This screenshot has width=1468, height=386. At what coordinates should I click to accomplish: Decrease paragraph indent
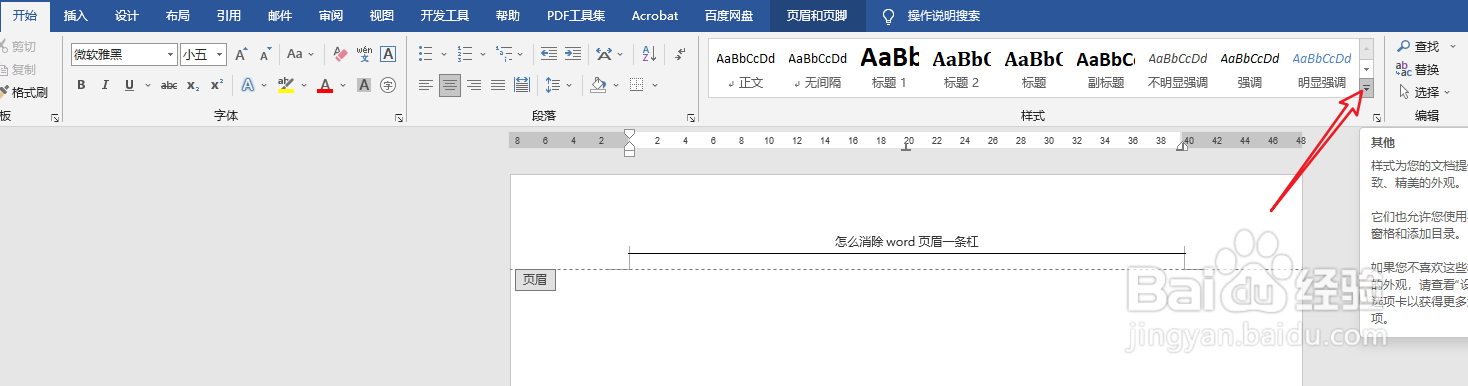click(x=548, y=54)
